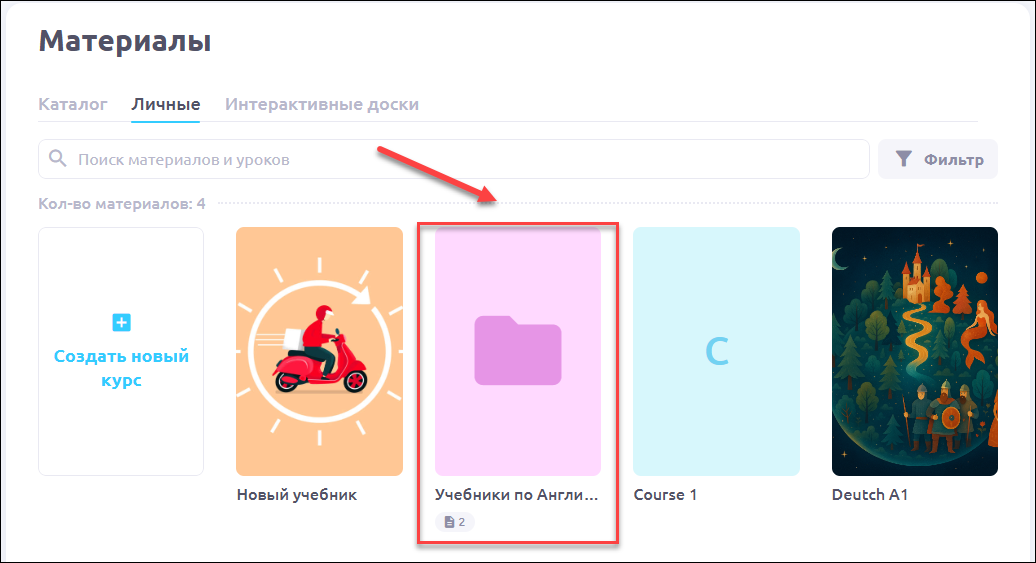Screen dimensions: 1036x563
Task: Open the Фильтр button
Action: click(x=938, y=159)
